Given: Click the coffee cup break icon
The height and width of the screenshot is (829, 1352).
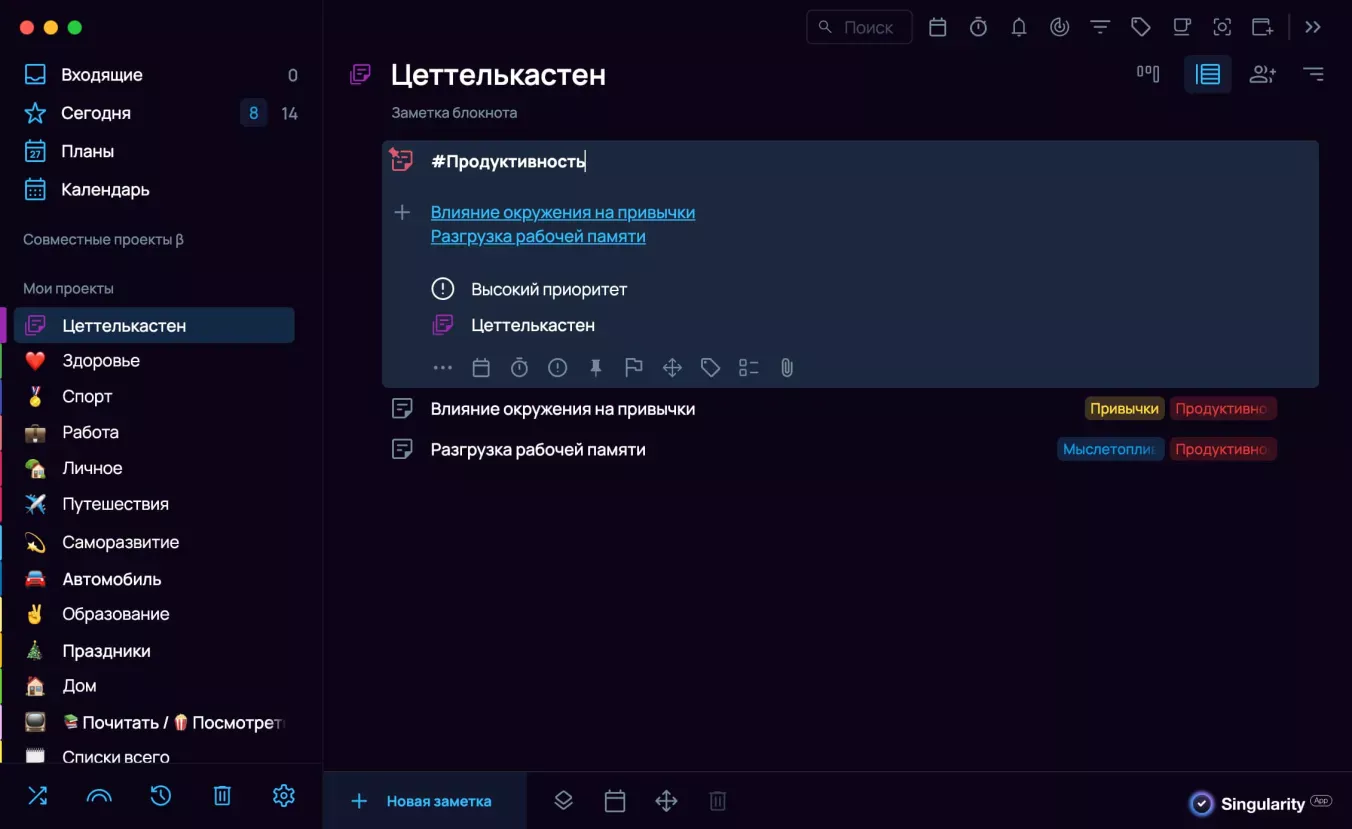Looking at the screenshot, I should coord(1181,27).
